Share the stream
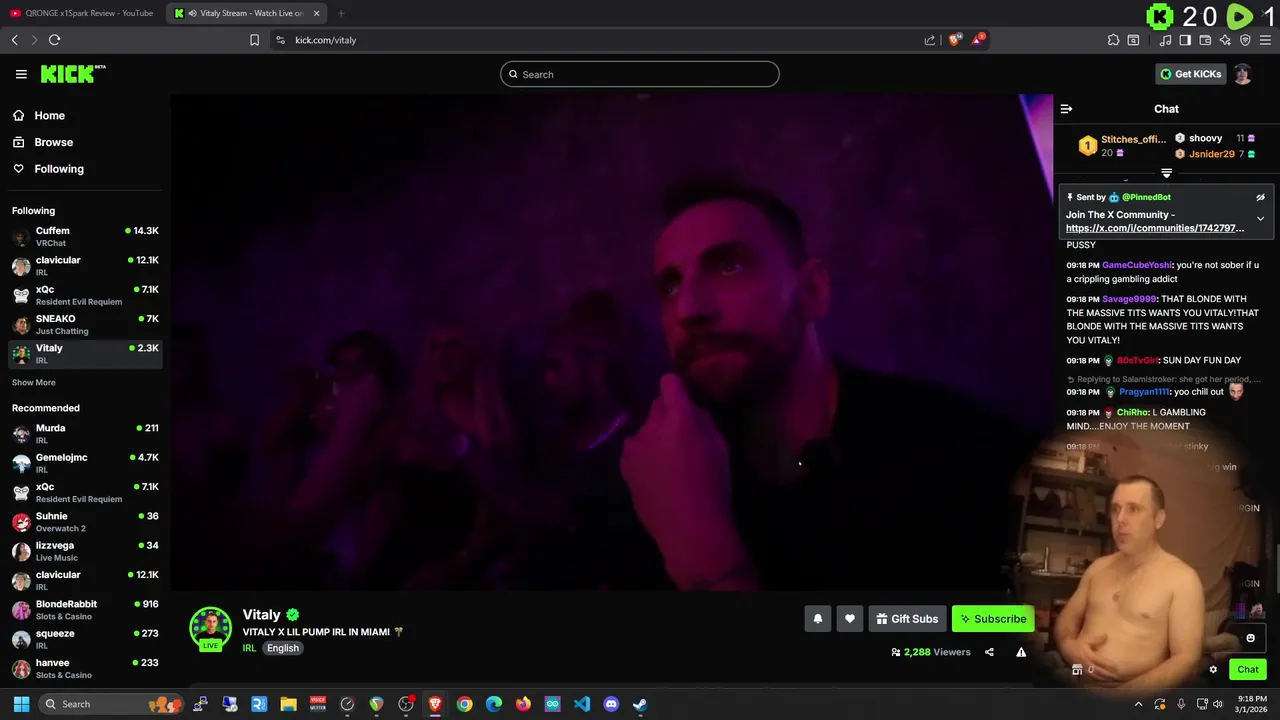 tap(989, 652)
